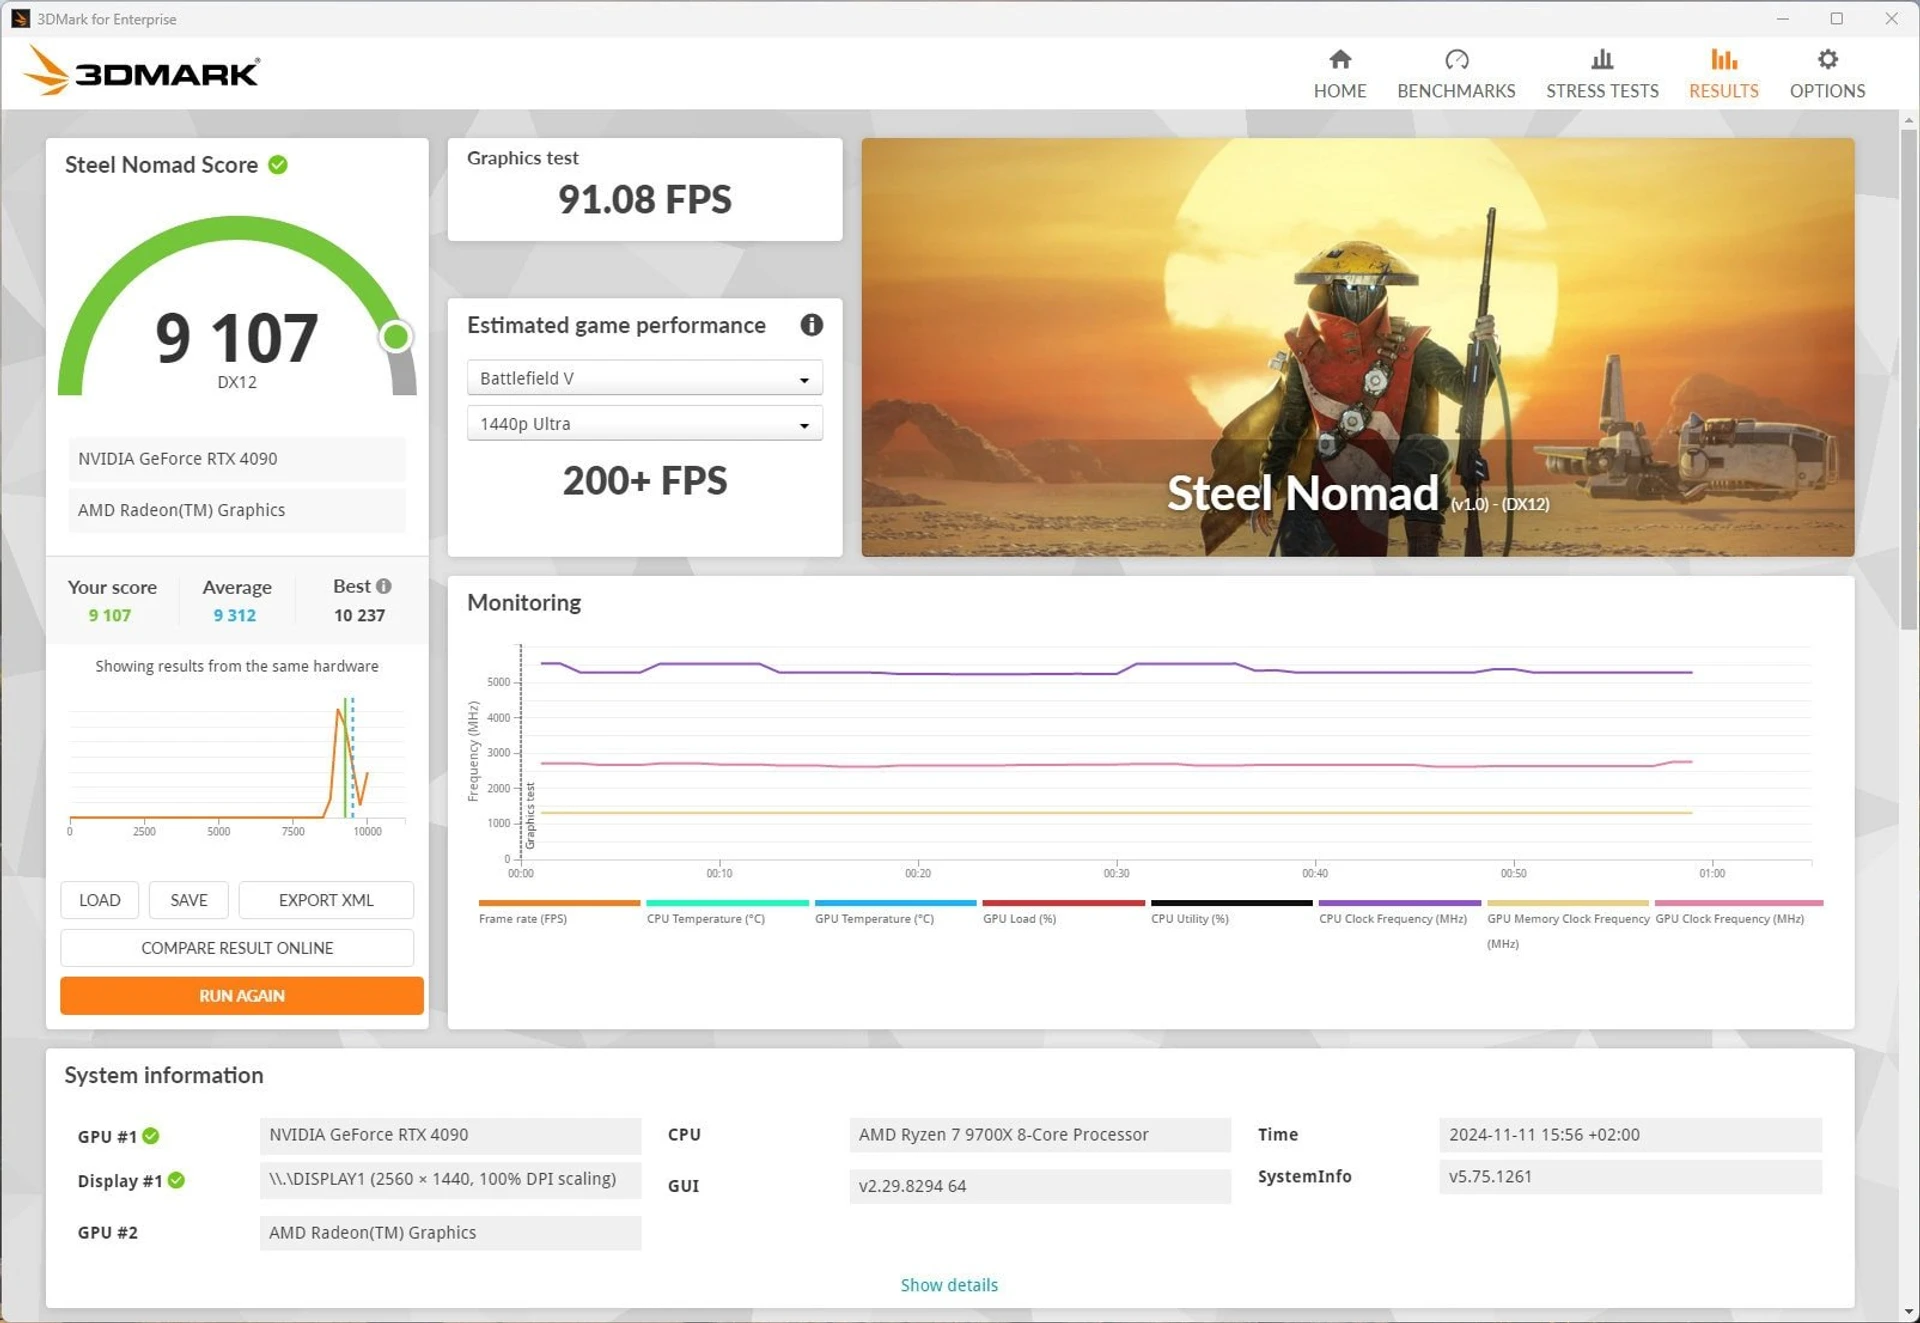Go to the HOME tab

[1340, 75]
